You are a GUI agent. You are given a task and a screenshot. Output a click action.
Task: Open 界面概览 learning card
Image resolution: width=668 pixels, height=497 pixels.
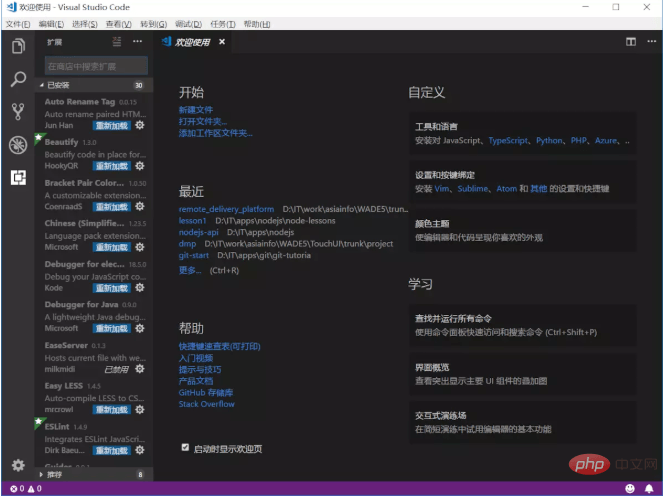point(523,373)
